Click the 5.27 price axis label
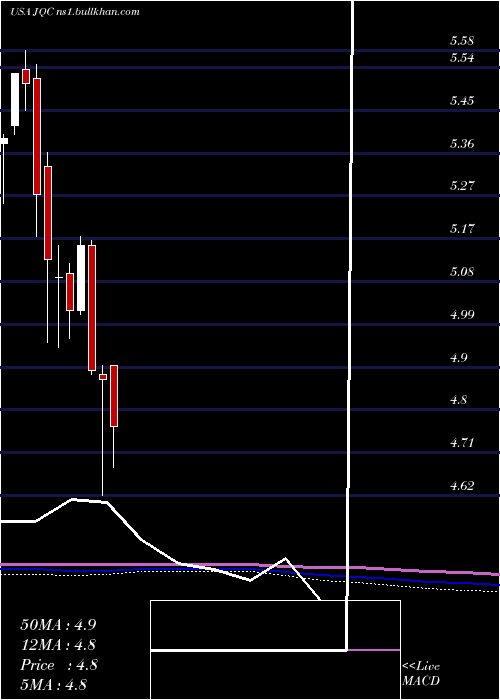 click(462, 186)
